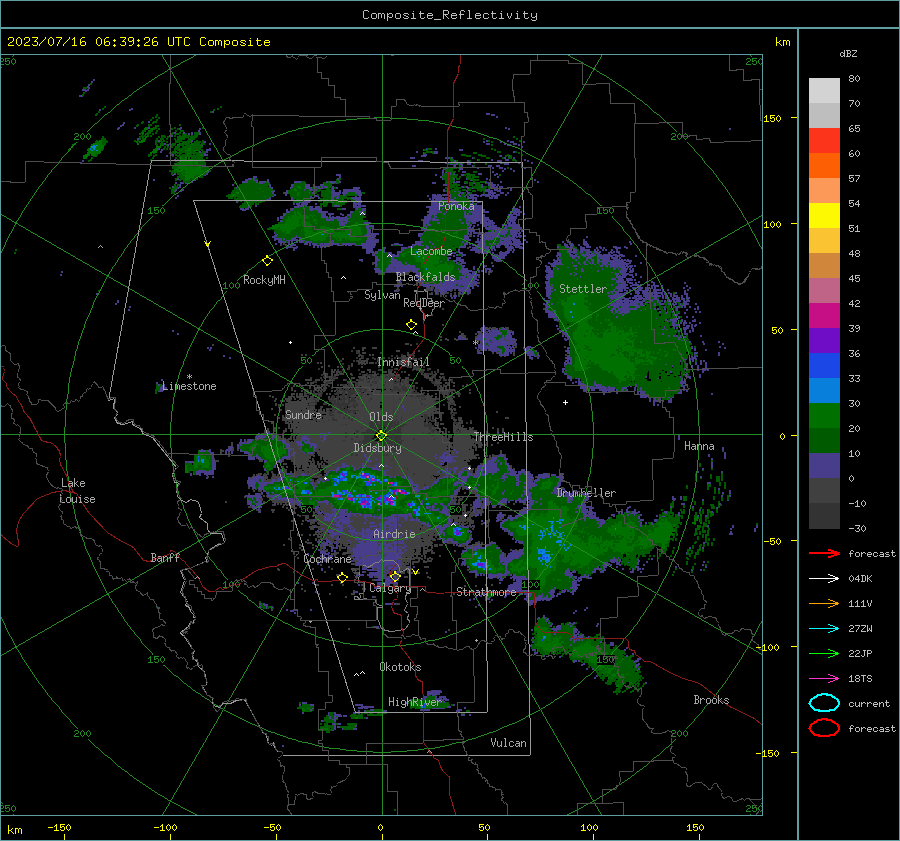Click the orange 111V arrow in legend
The image size is (900, 841).
pos(824,603)
